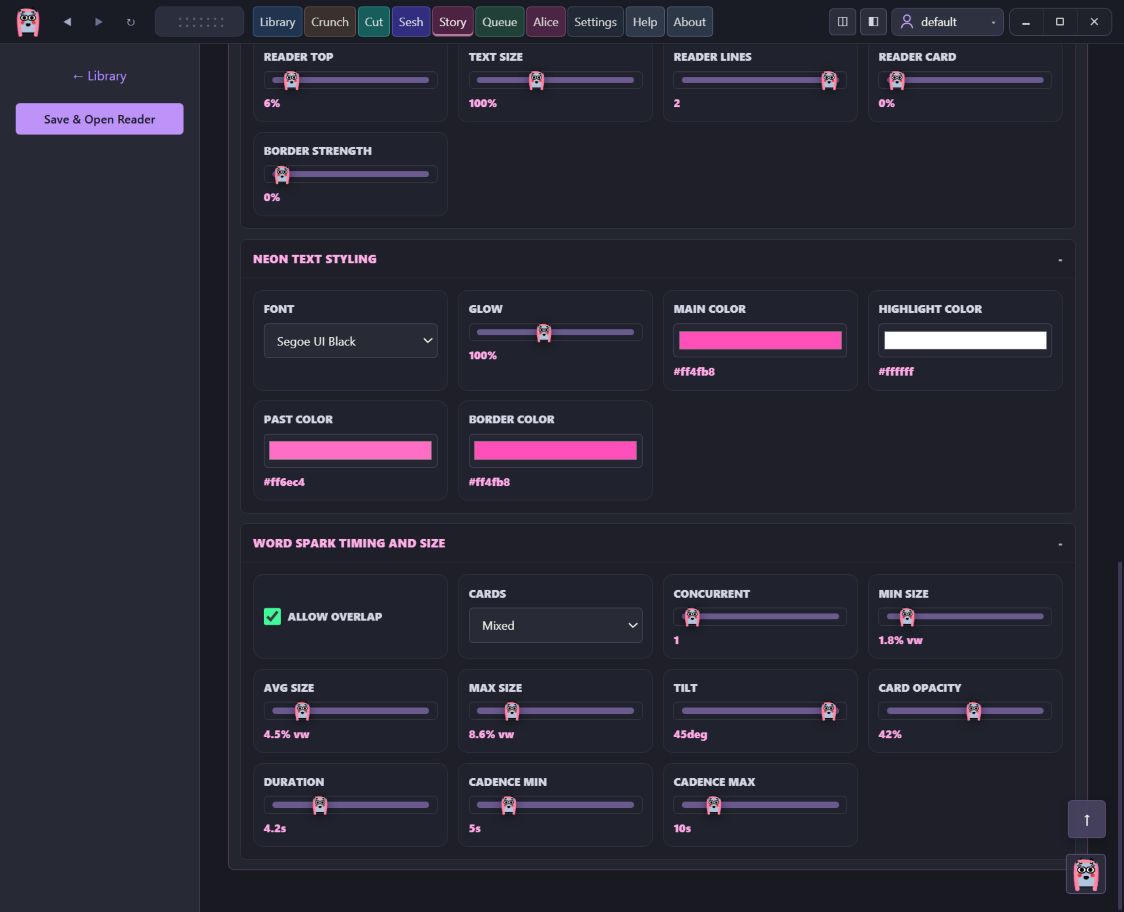Collapse the Word Spark Timing and Size section
The height and width of the screenshot is (912, 1124).
(1059, 543)
